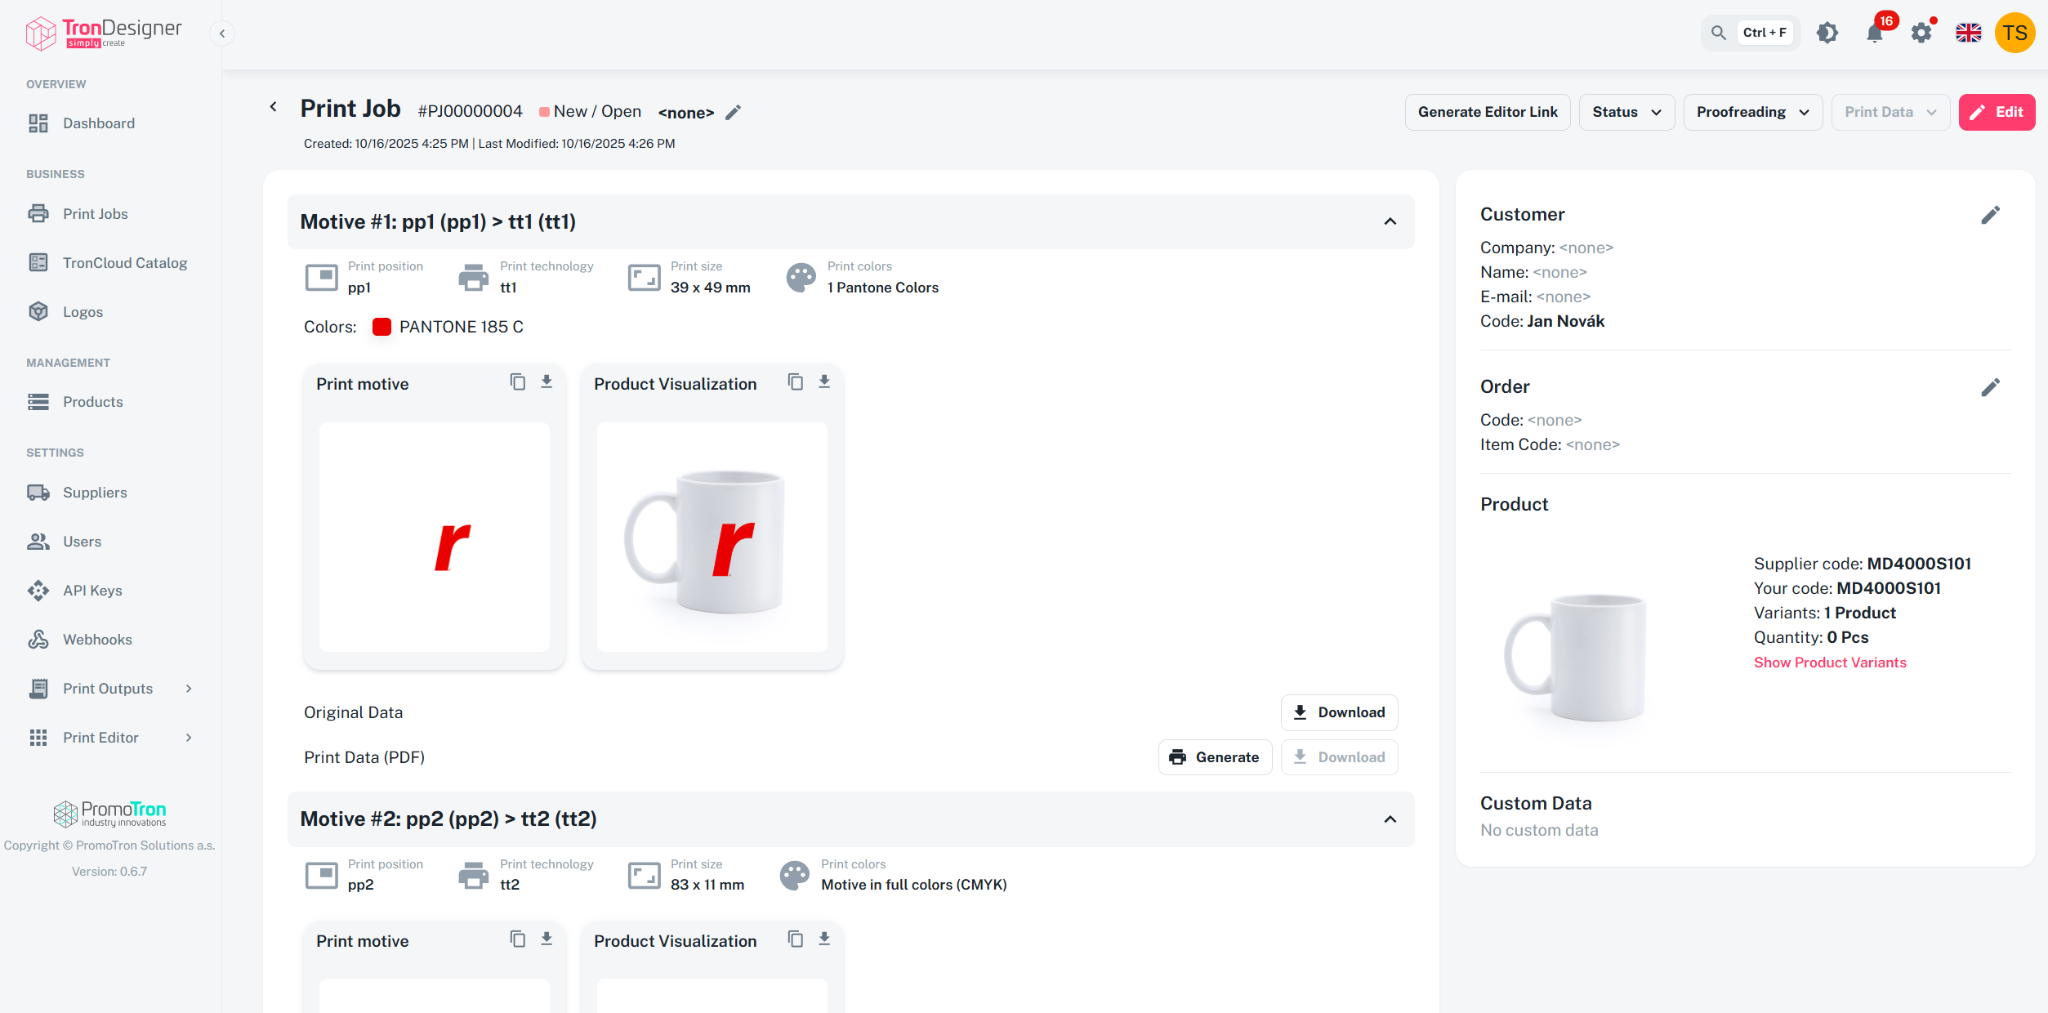Viewport: 2048px width, 1013px height.
Task: Click the pencil icon next to <none> label
Action: click(x=733, y=113)
